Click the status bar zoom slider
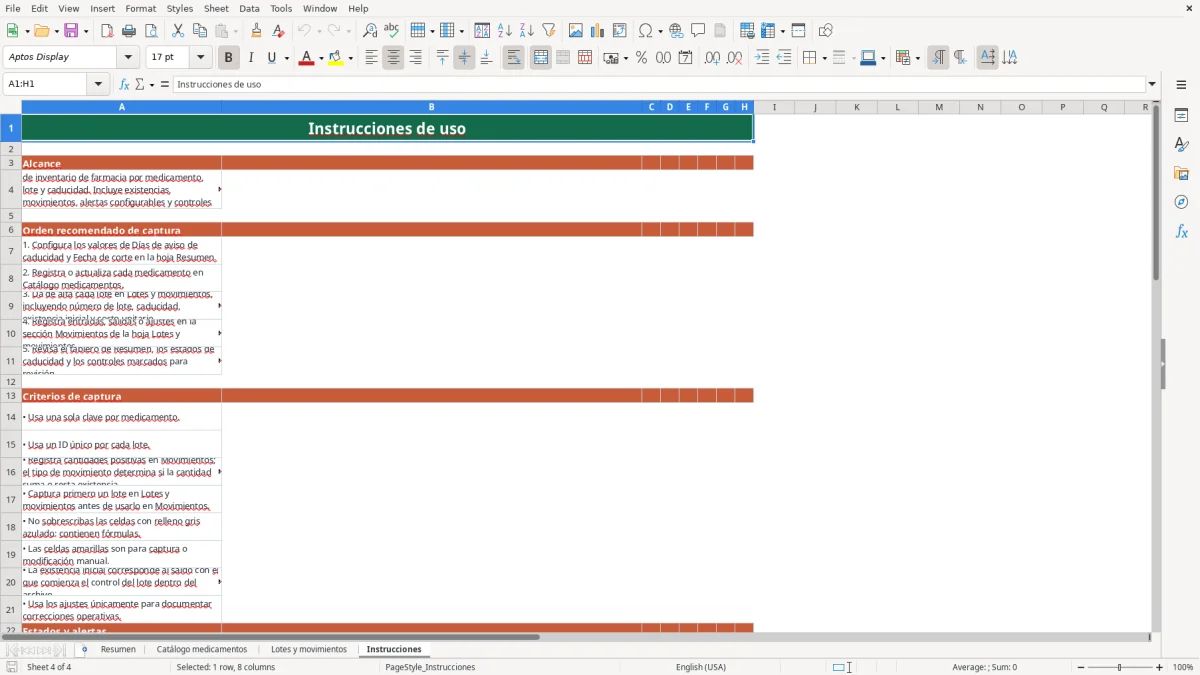Screen dimensions: 1200x675 [x=1118, y=667]
